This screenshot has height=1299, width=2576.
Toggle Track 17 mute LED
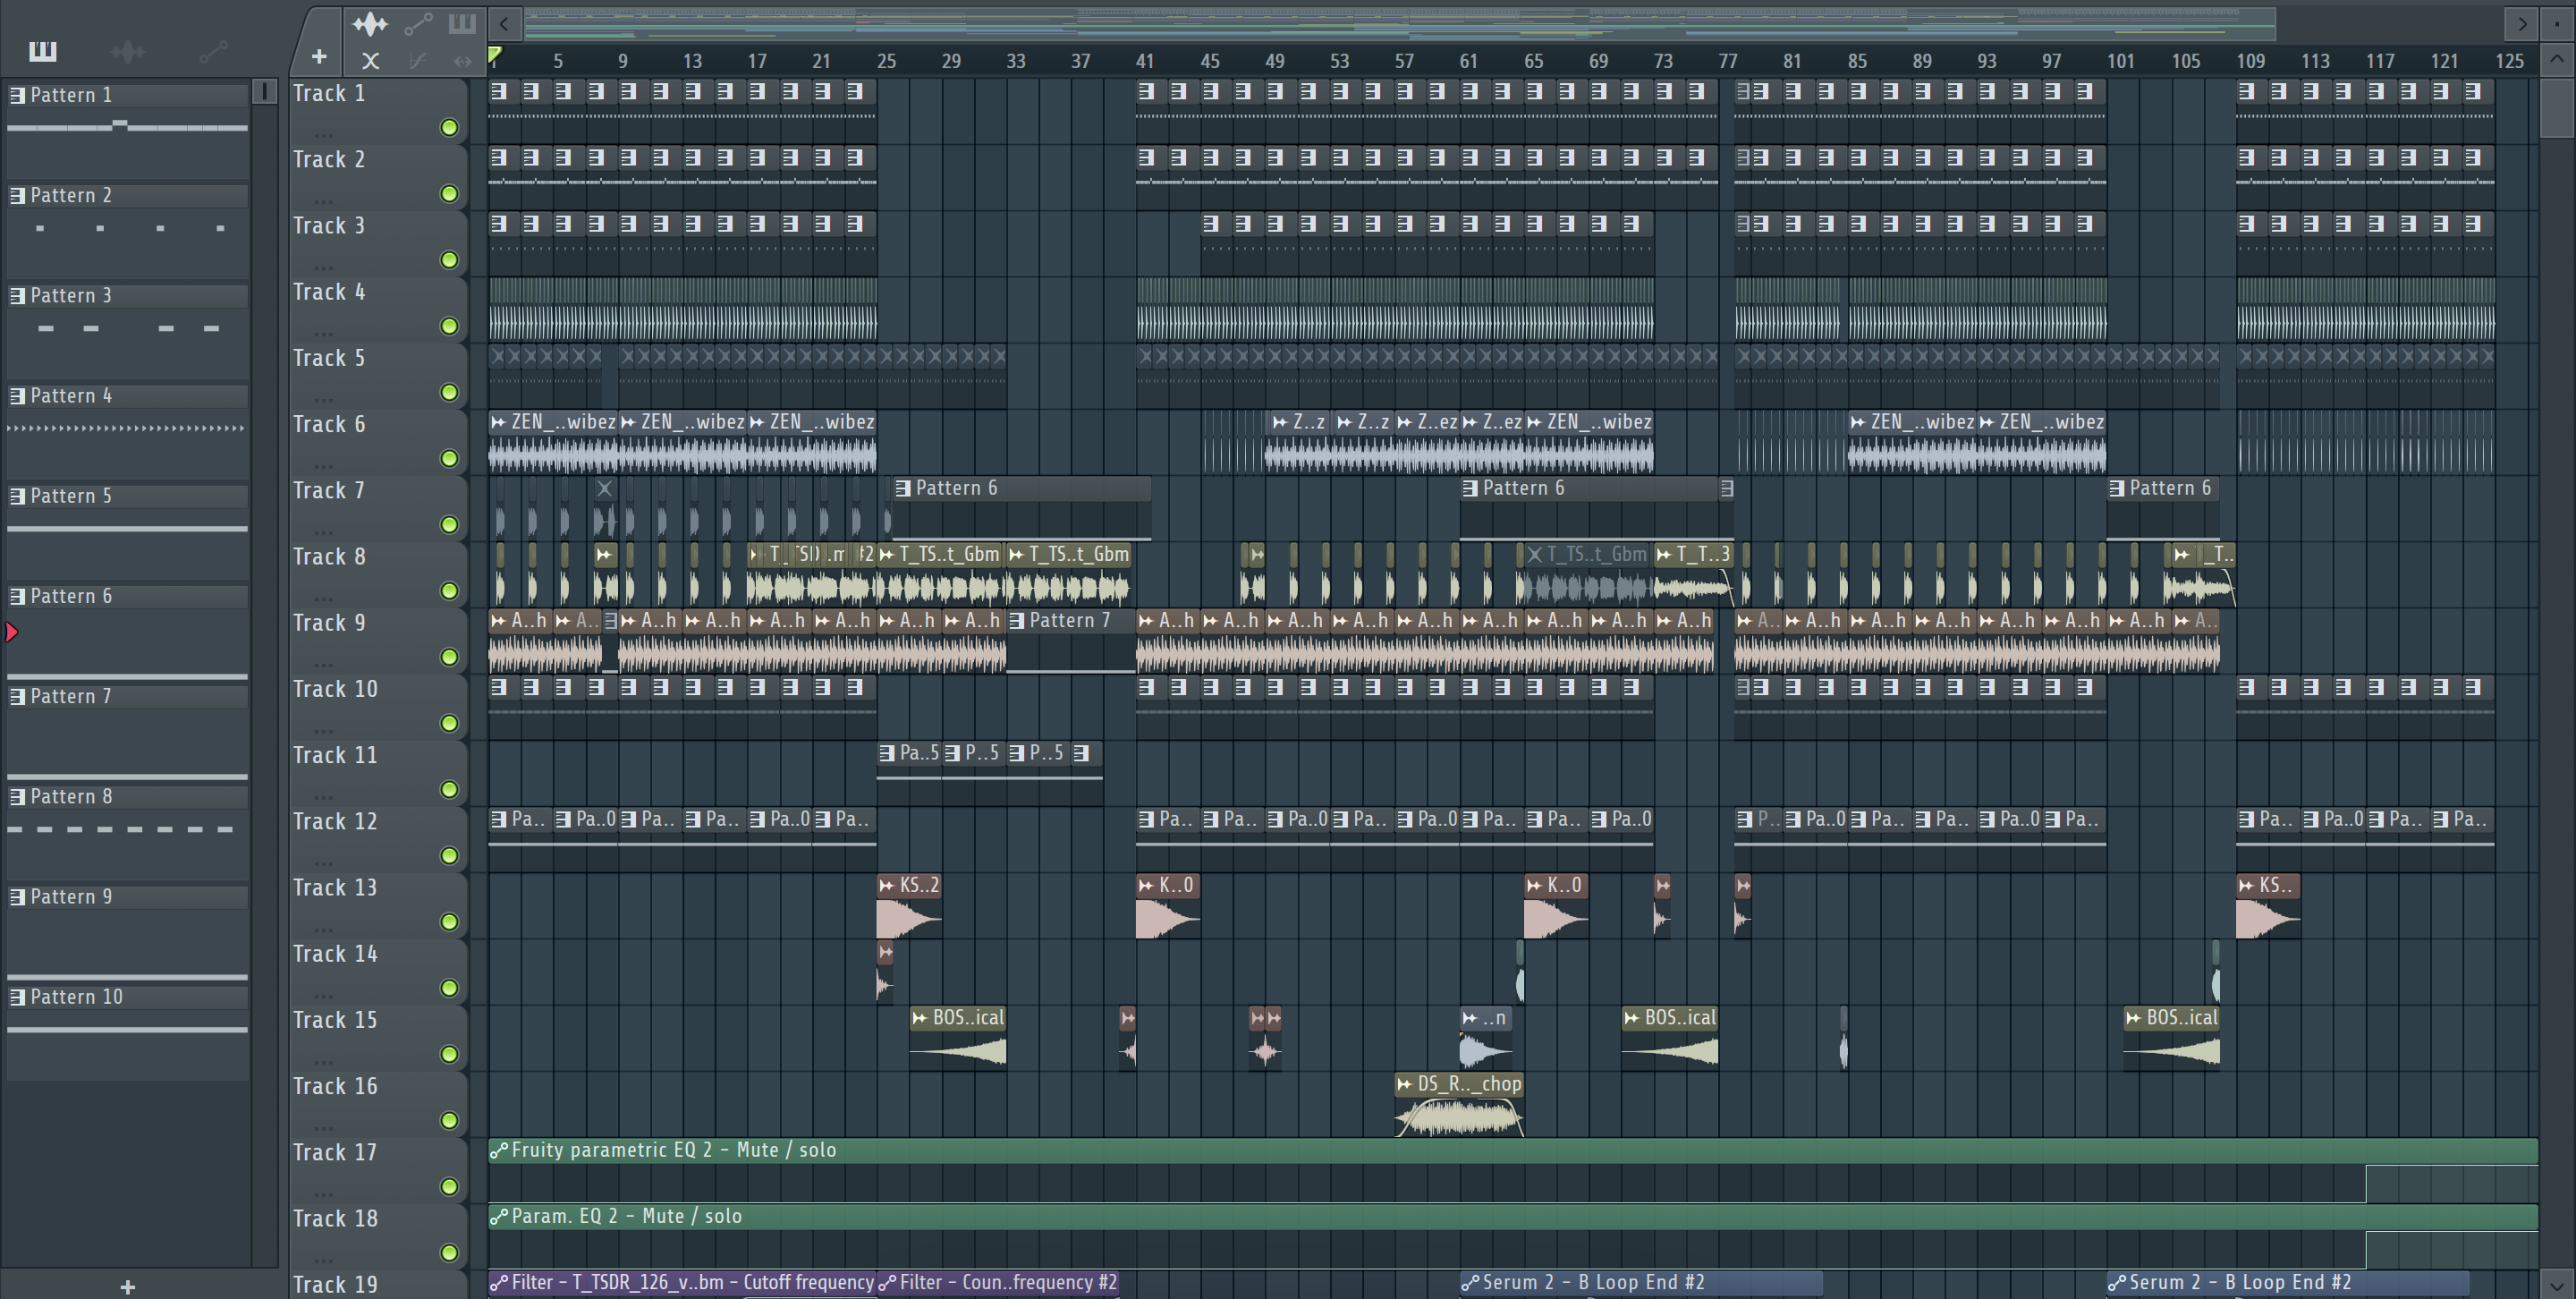click(x=450, y=1187)
